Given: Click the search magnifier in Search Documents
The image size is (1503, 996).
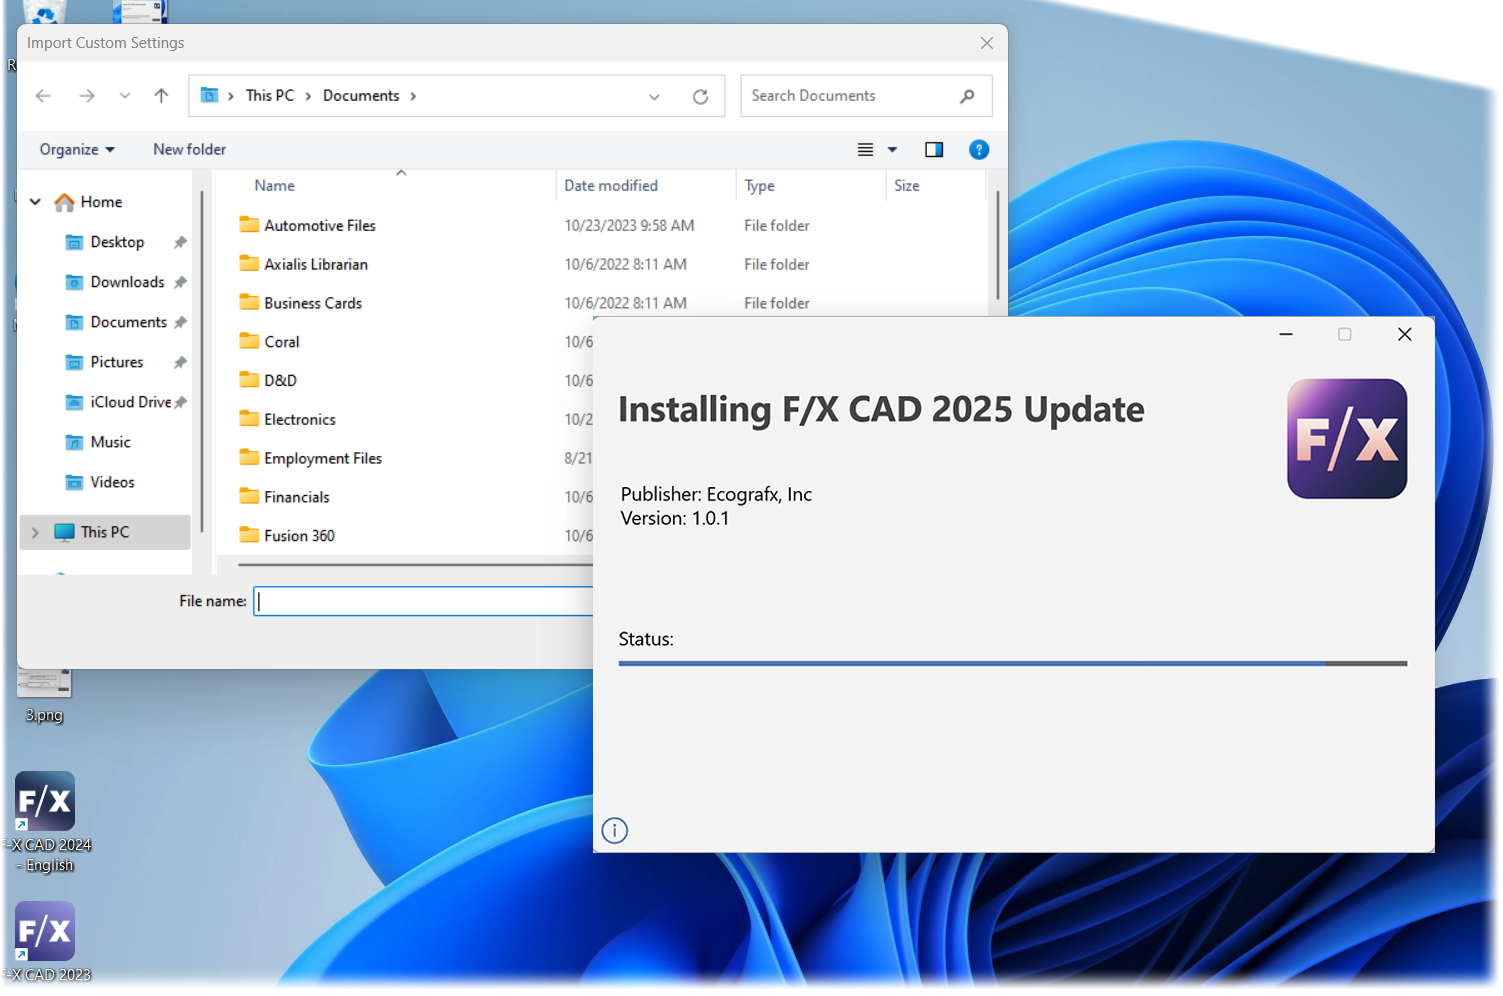Looking at the screenshot, I should (x=965, y=95).
